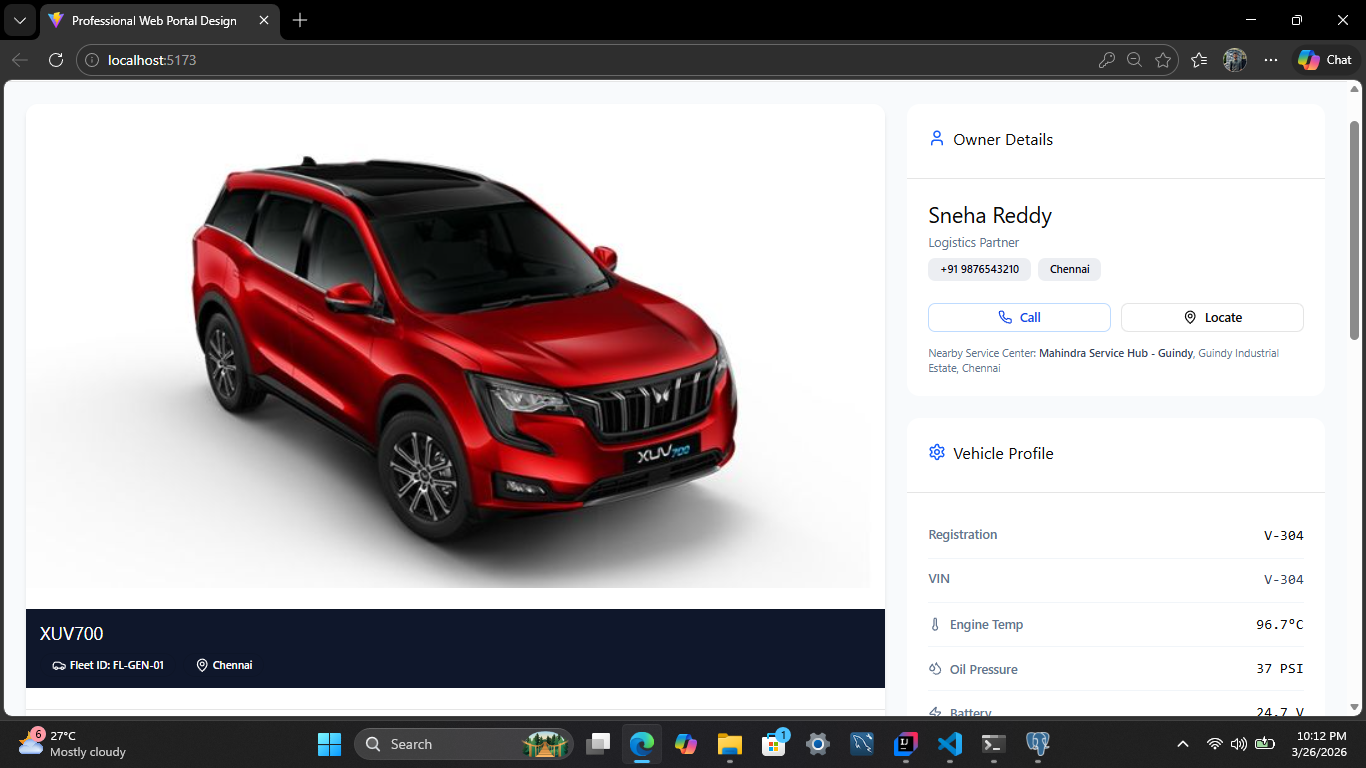Click the taskbar Search box
The width and height of the screenshot is (1366, 768).
click(x=463, y=744)
